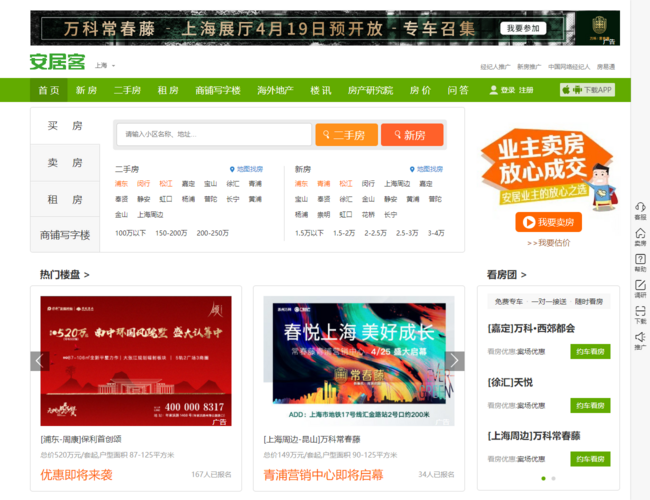Click the 我要估价 link
Viewport: 650px width, 500px height.
pyautogui.click(x=548, y=243)
